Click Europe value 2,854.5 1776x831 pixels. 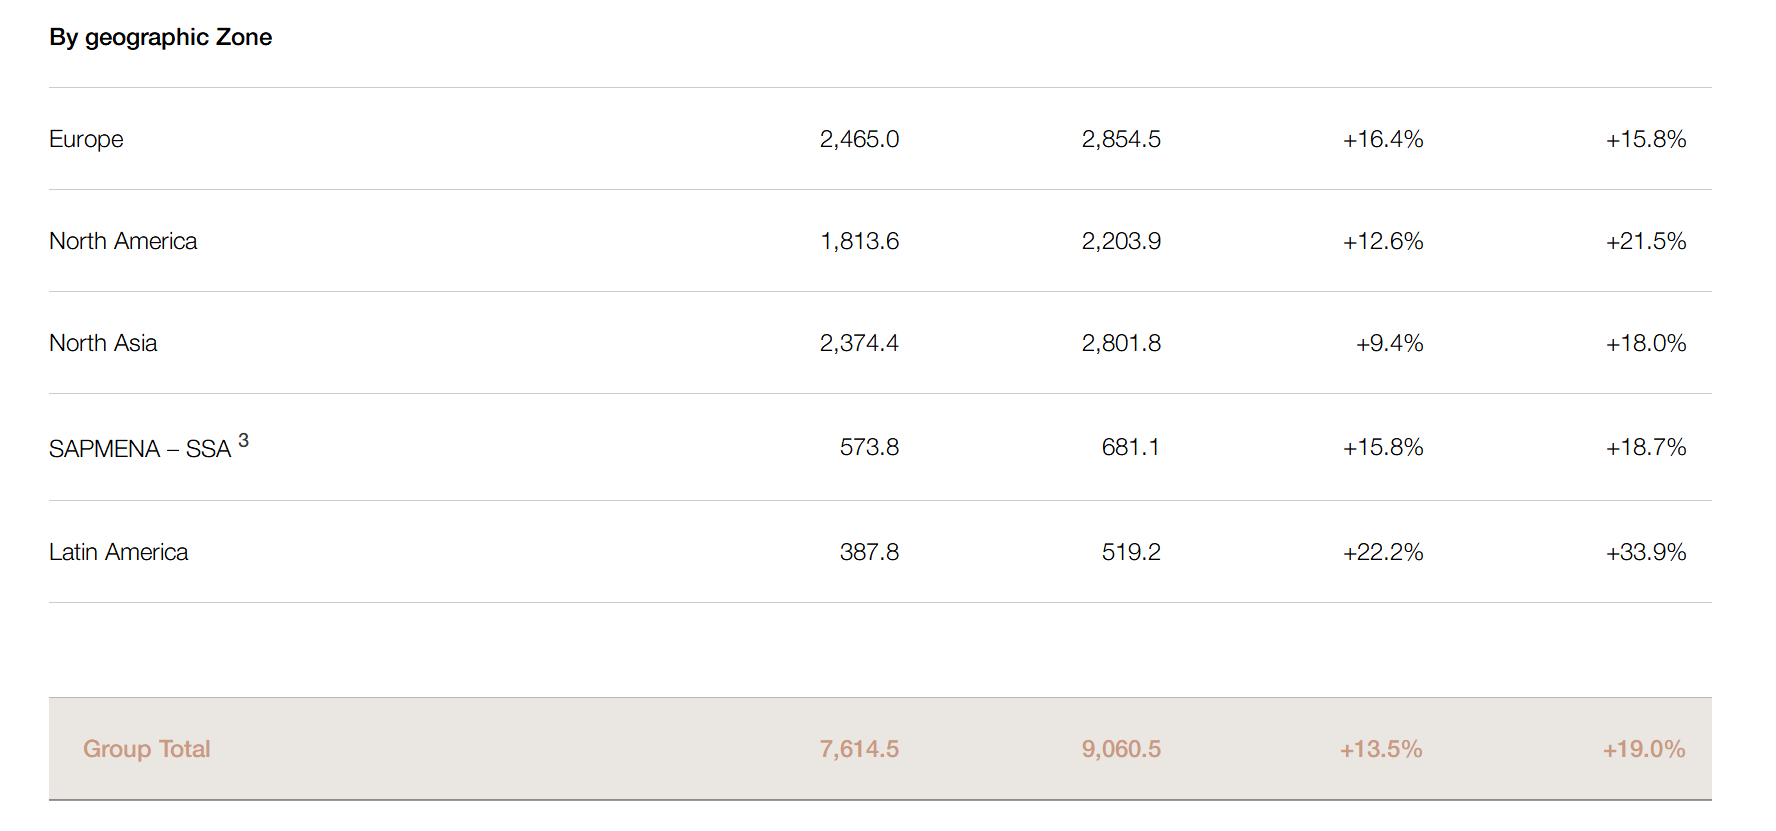pos(1121,139)
